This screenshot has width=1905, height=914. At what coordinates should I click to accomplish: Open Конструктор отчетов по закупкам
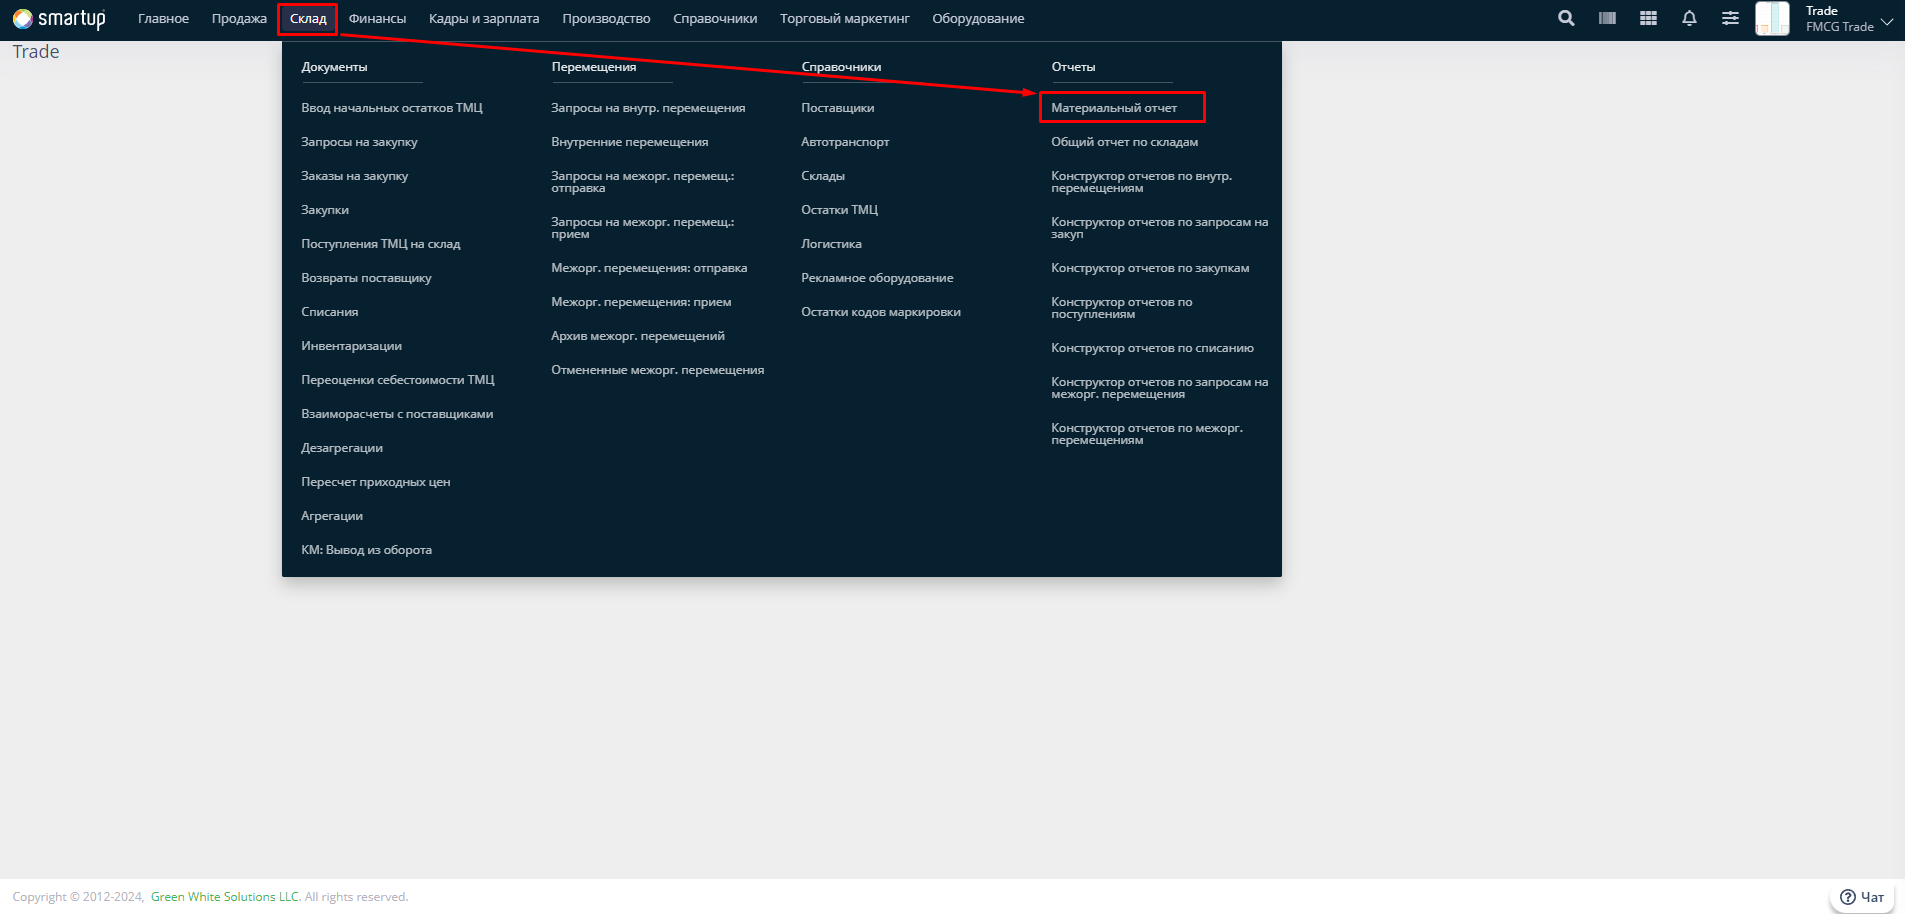tap(1150, 268)
